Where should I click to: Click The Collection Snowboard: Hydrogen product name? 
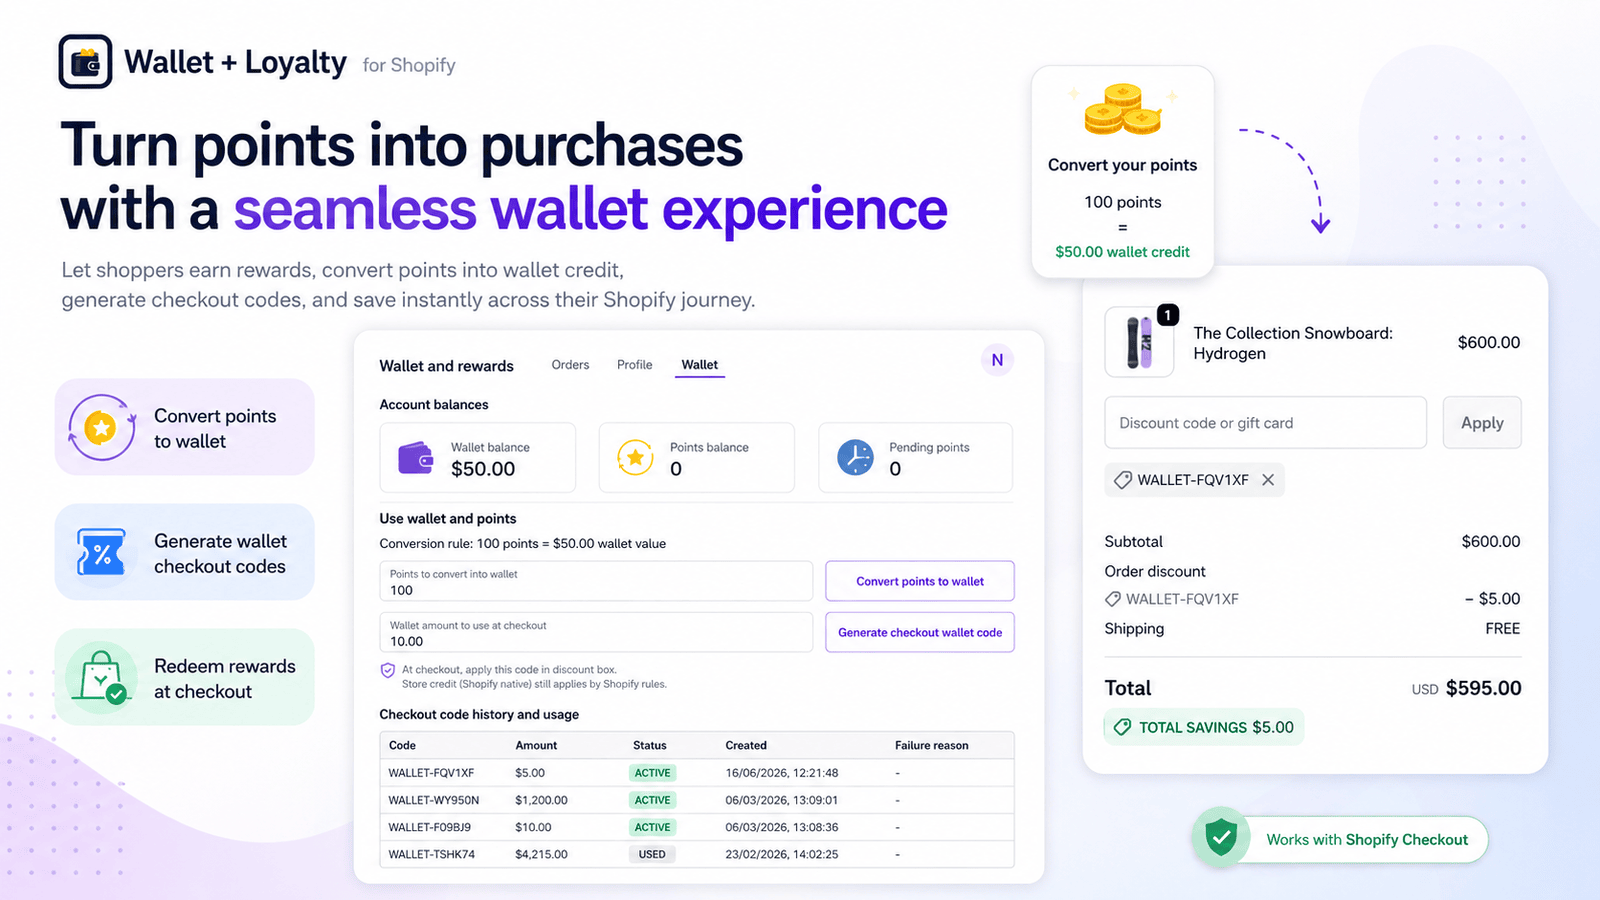(x=1293, y=343)
